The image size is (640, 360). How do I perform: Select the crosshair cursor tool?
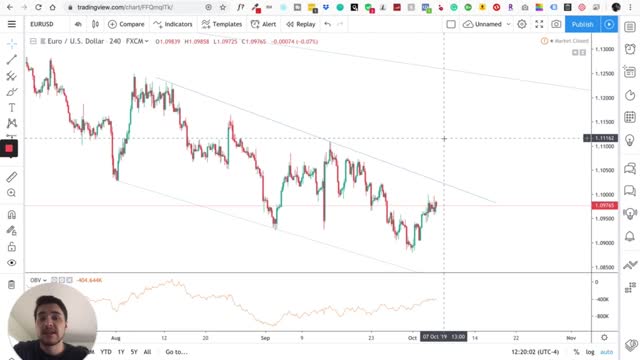pyautogui.click(x=11, y=44)
